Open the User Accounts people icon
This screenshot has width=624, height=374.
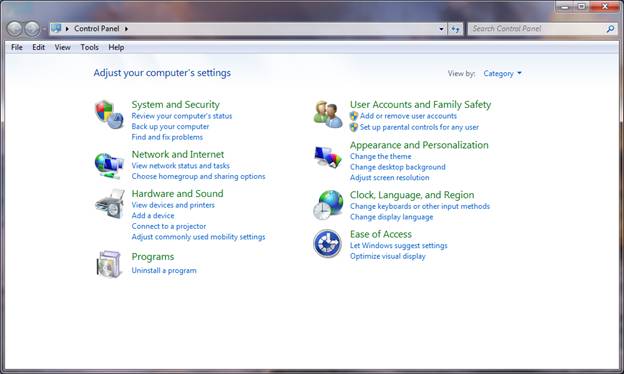(328, 114)
